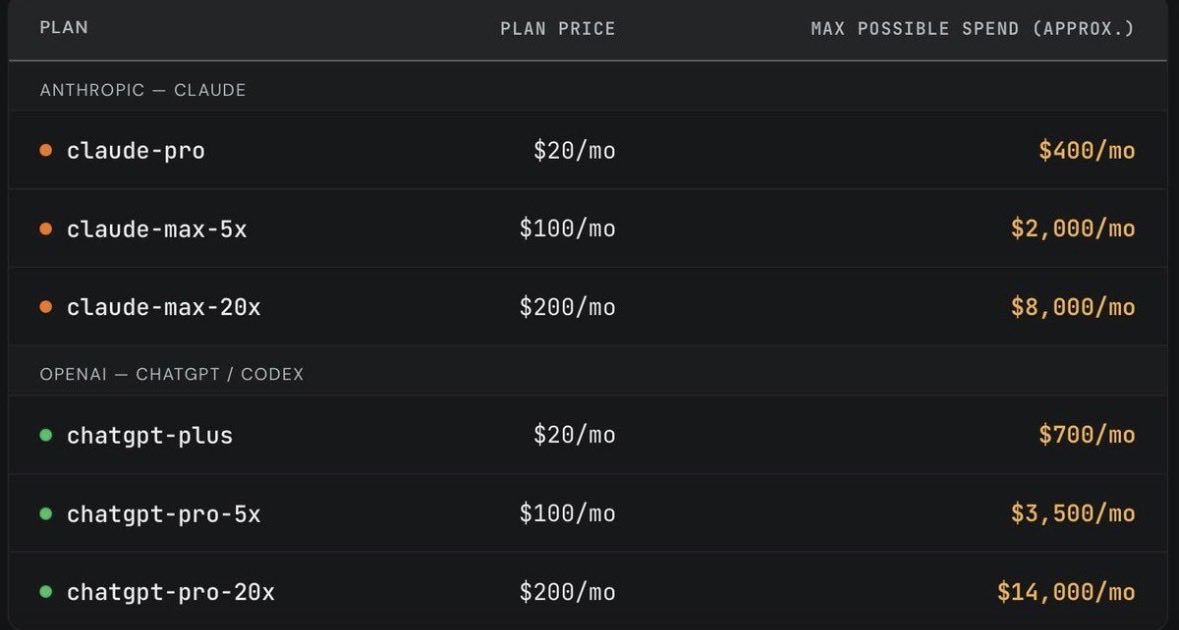1179x630 pixels.
Task: Select the claude-max-20x plan name
Action: tap(164, 307)
